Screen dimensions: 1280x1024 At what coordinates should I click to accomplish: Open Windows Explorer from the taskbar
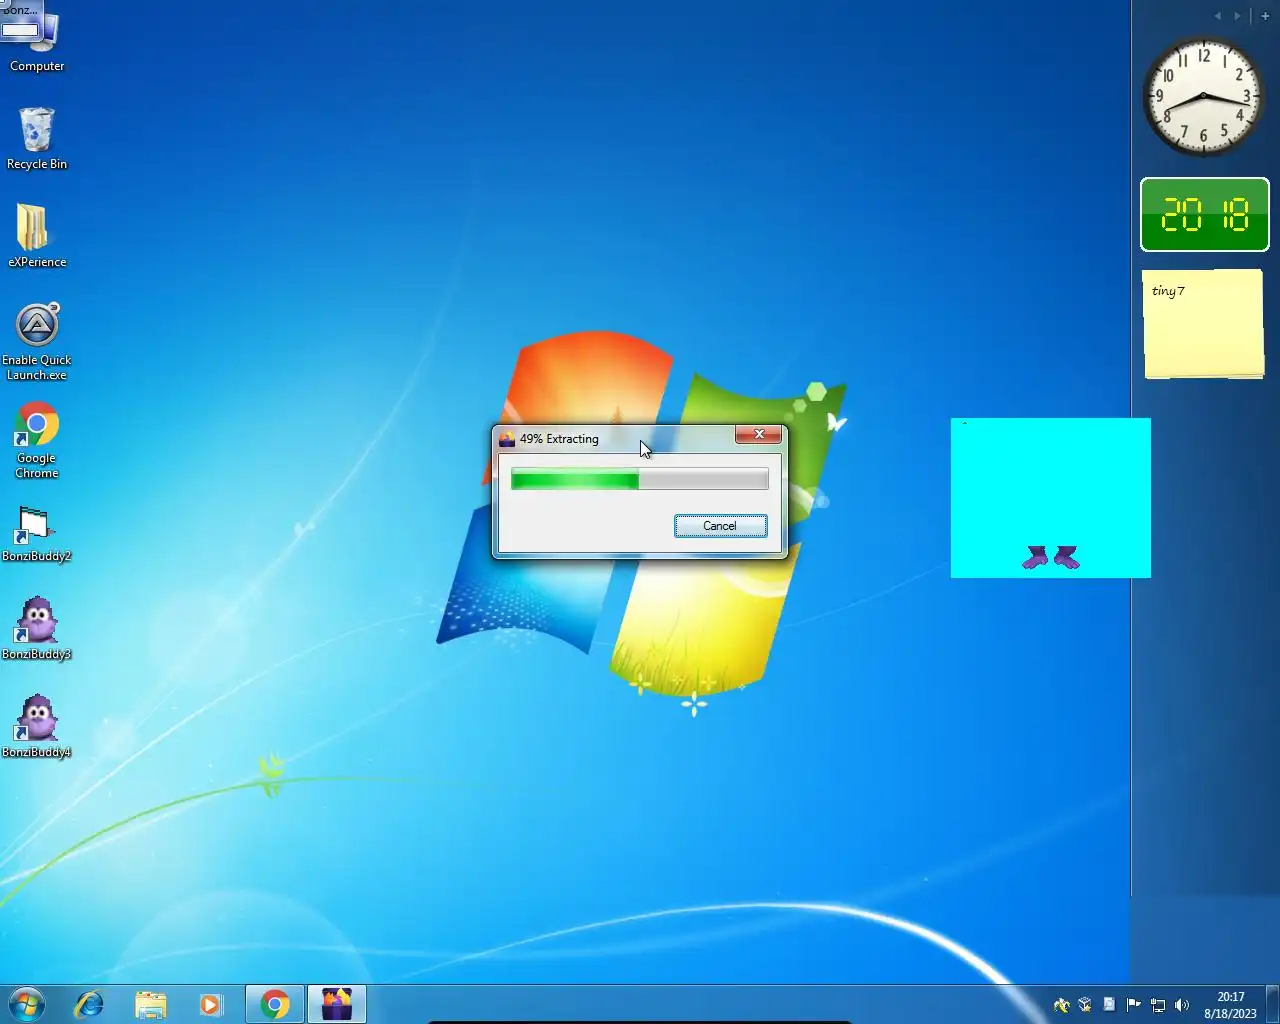coord(150,1004)
